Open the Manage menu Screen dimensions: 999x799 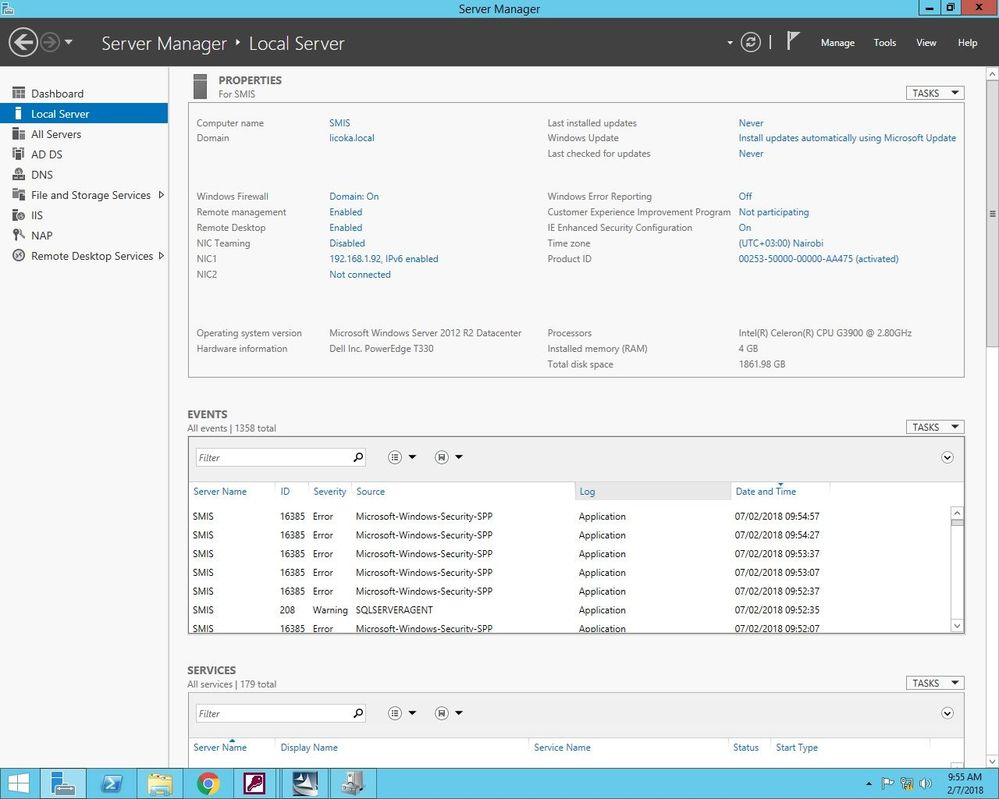(x=837, y=43)
